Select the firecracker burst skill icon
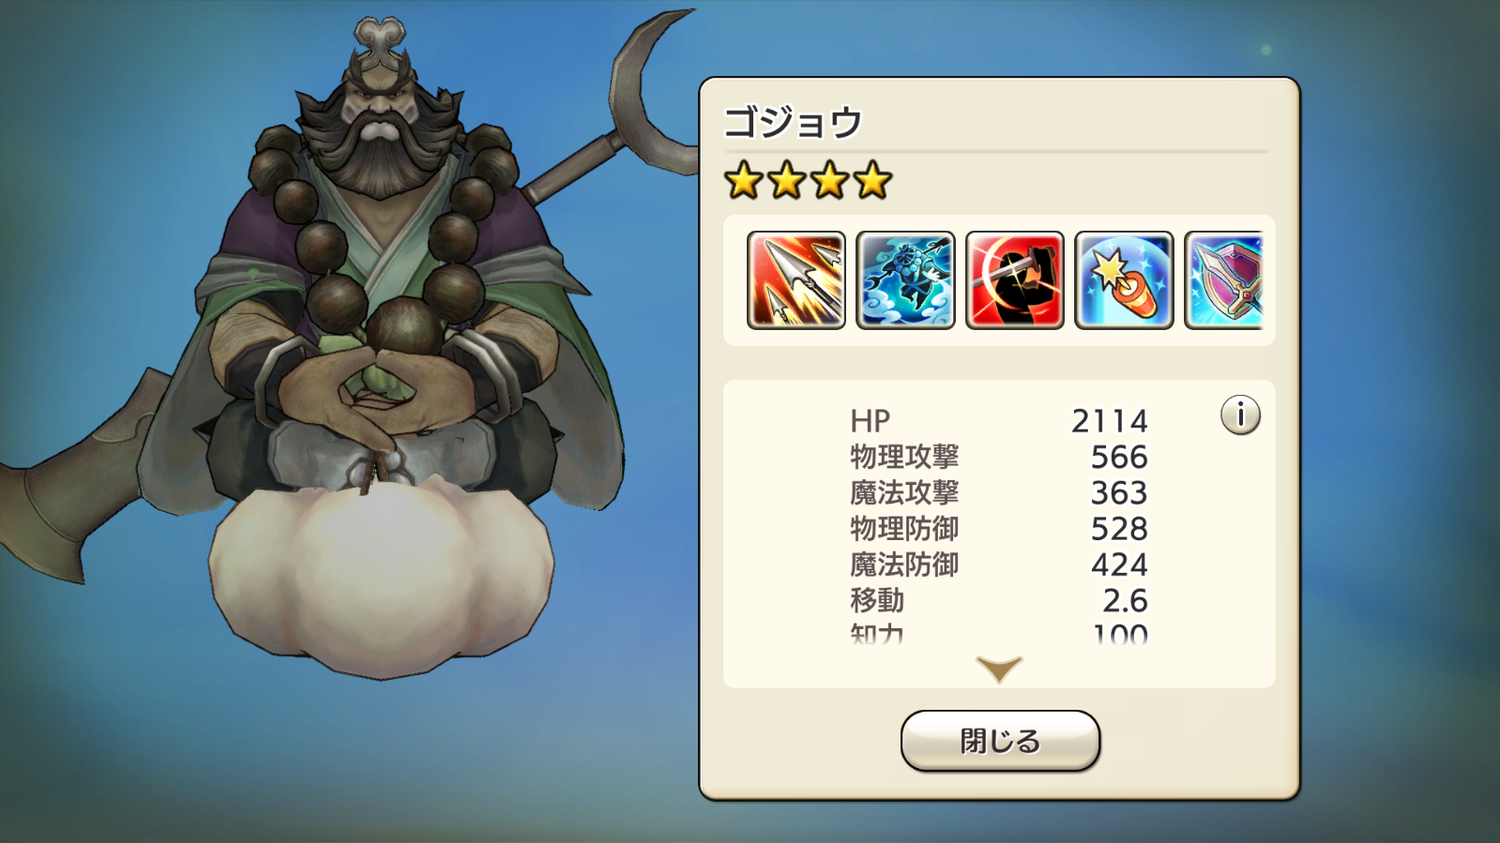This screenshot has width=1500, height=843. click(1124, 280)
